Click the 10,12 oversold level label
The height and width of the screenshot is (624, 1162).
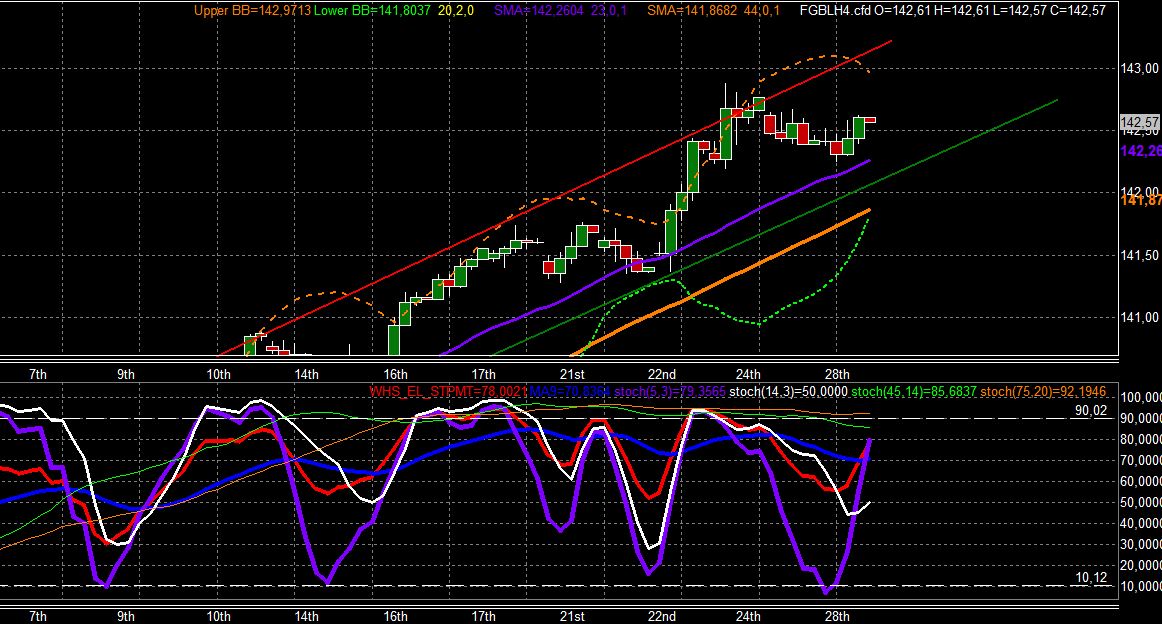(1091, 577)
